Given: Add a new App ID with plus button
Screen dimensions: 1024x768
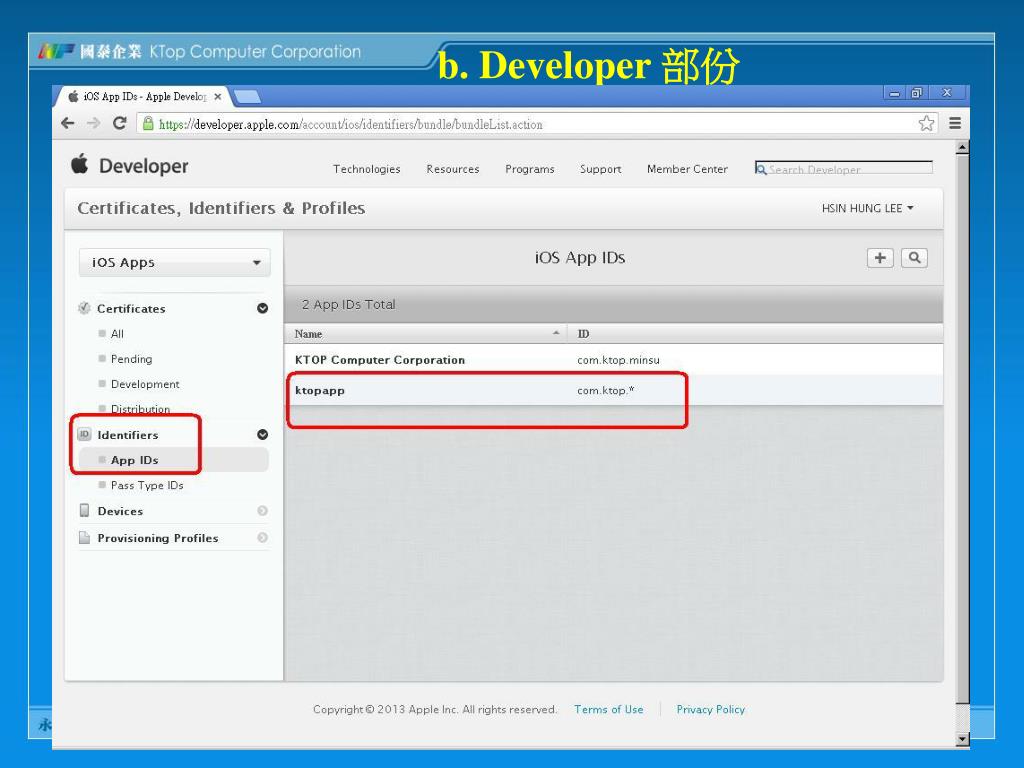Looking at the screenshot, I should coord(880,258).
